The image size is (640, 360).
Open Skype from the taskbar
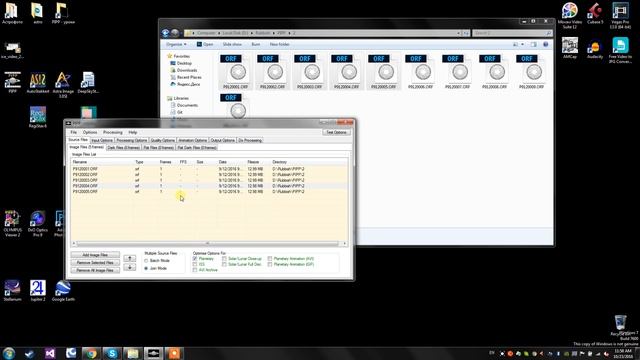[x=112, y=353]
